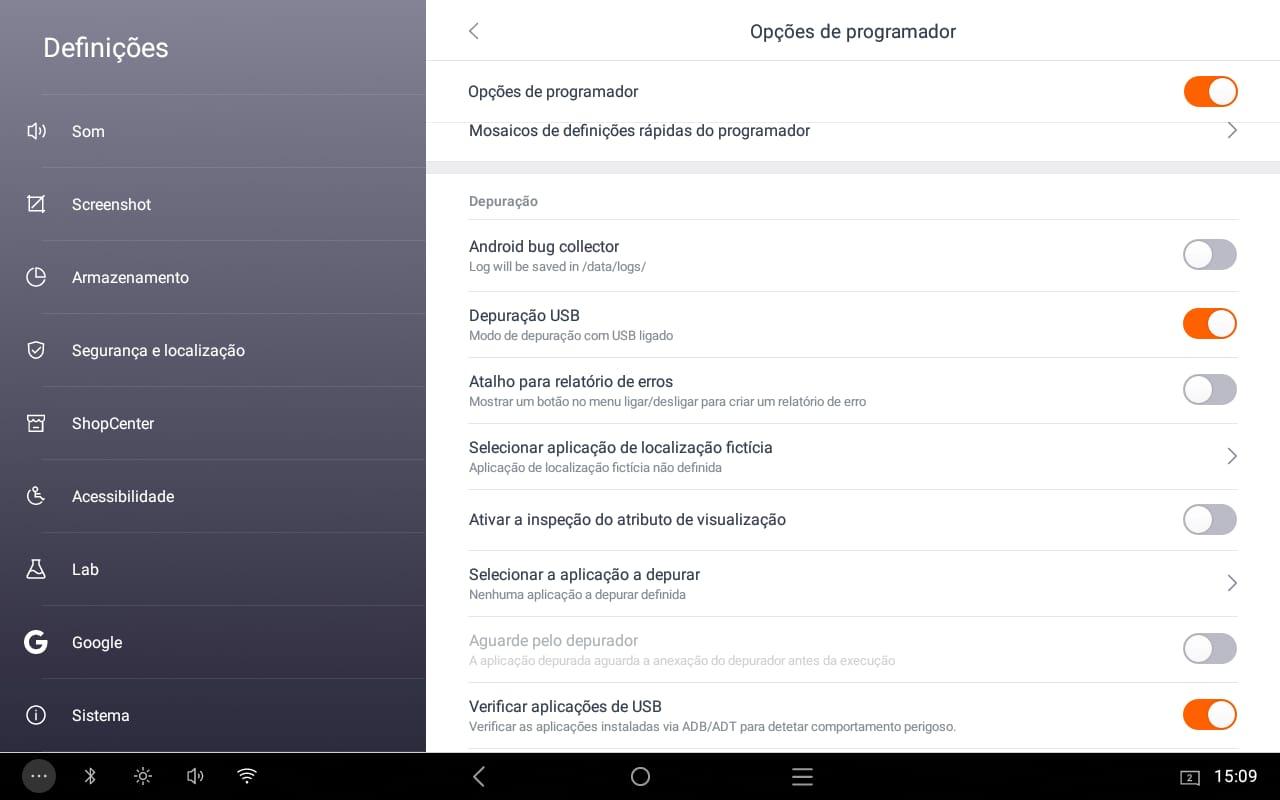The image size is (1280, 800).
Task: Tap the Lab flask icon
Action: (x=36, y=569)
